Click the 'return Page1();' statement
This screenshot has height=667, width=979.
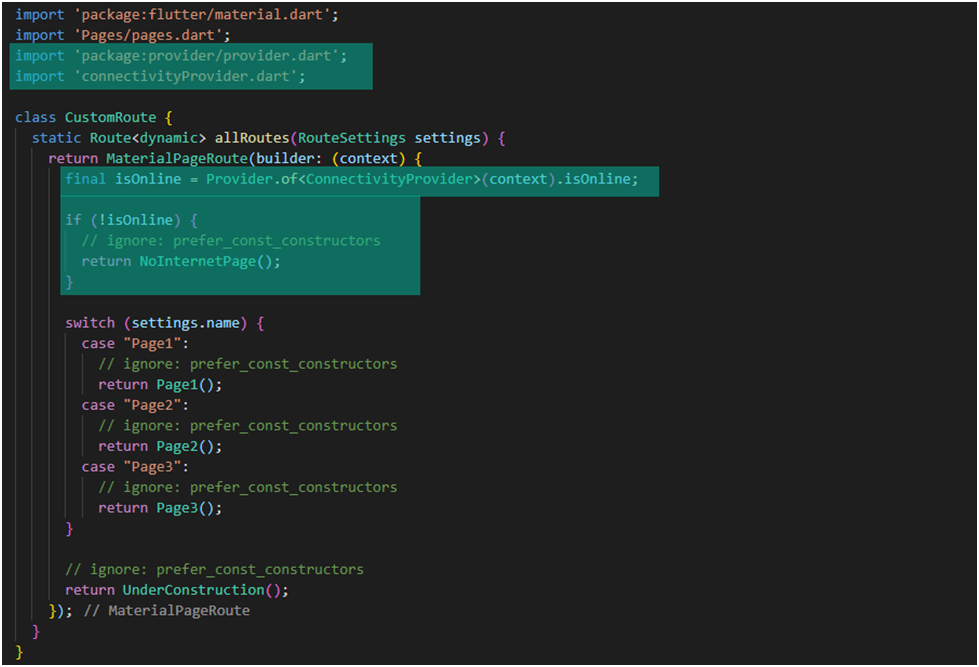point(160,385)
